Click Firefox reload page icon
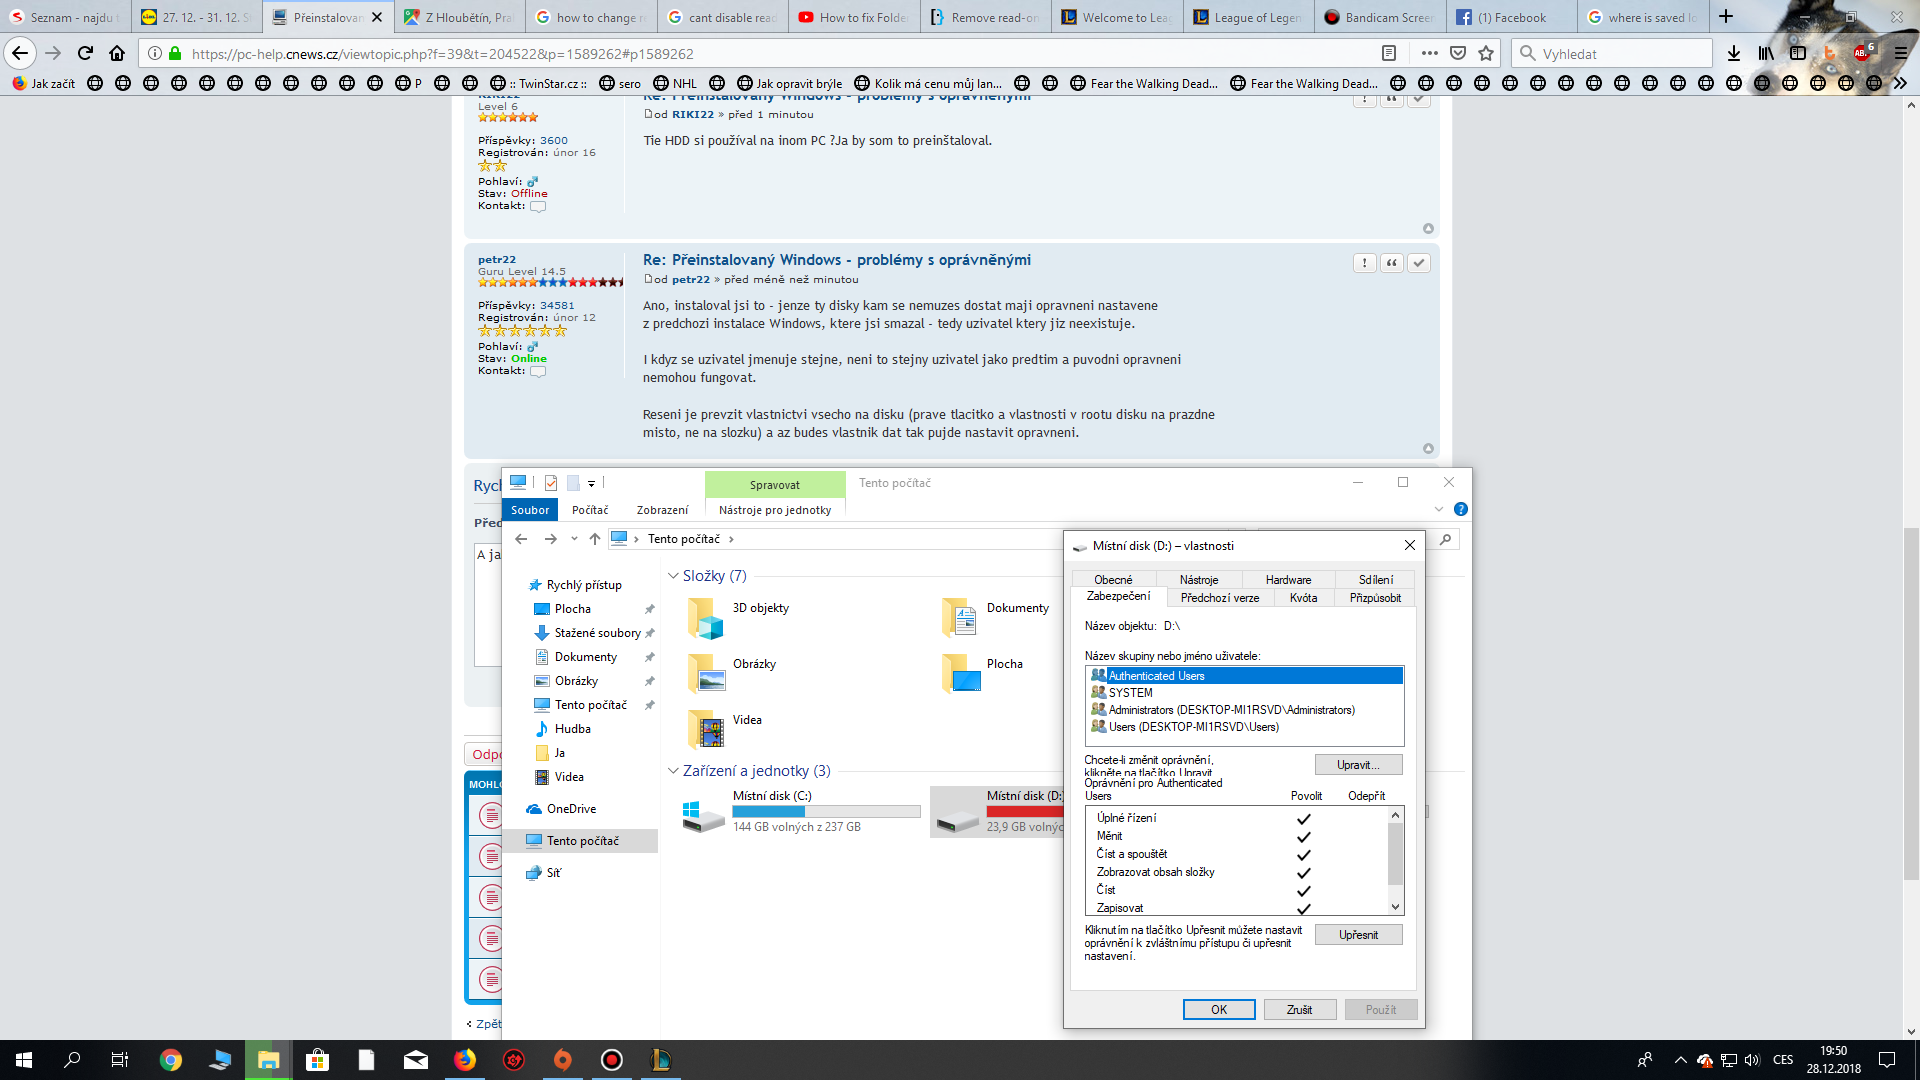1920x1080 pixels. point(85,53)
